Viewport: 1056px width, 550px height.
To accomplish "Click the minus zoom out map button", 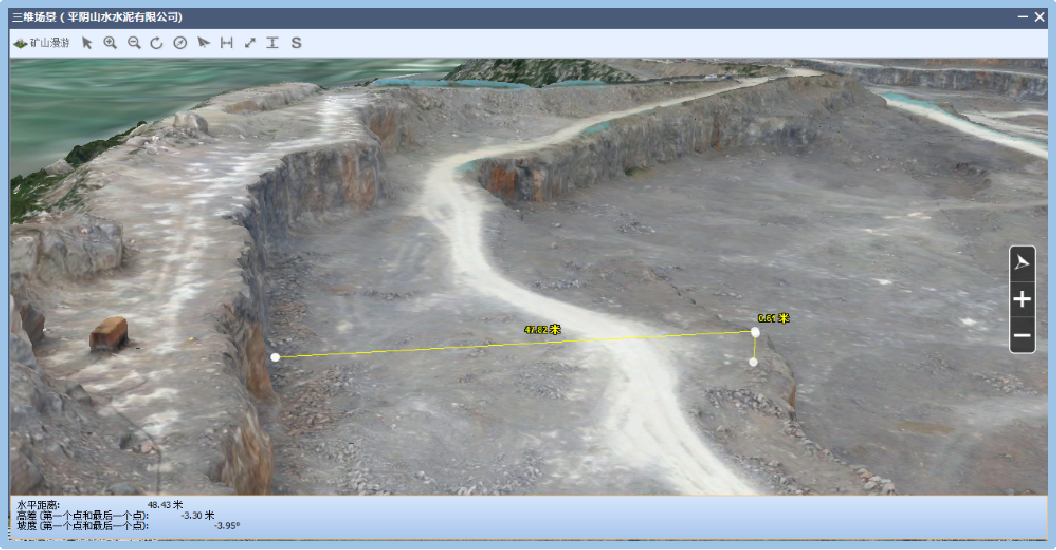I will [1022, 335].
